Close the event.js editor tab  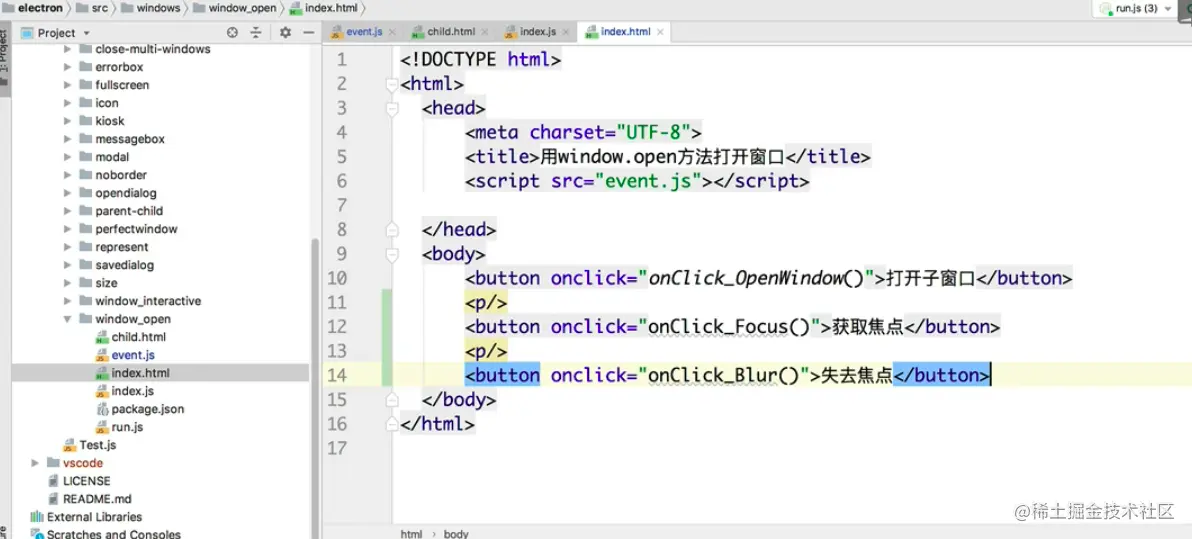392,32
